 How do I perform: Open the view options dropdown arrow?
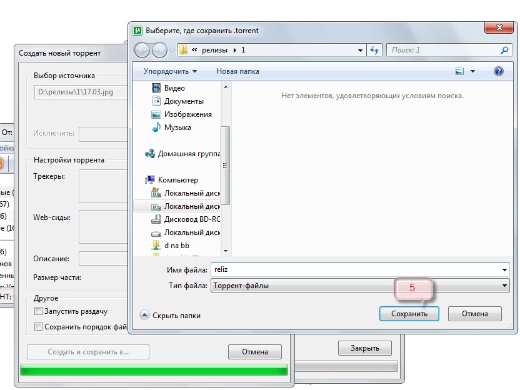(473, 71)
